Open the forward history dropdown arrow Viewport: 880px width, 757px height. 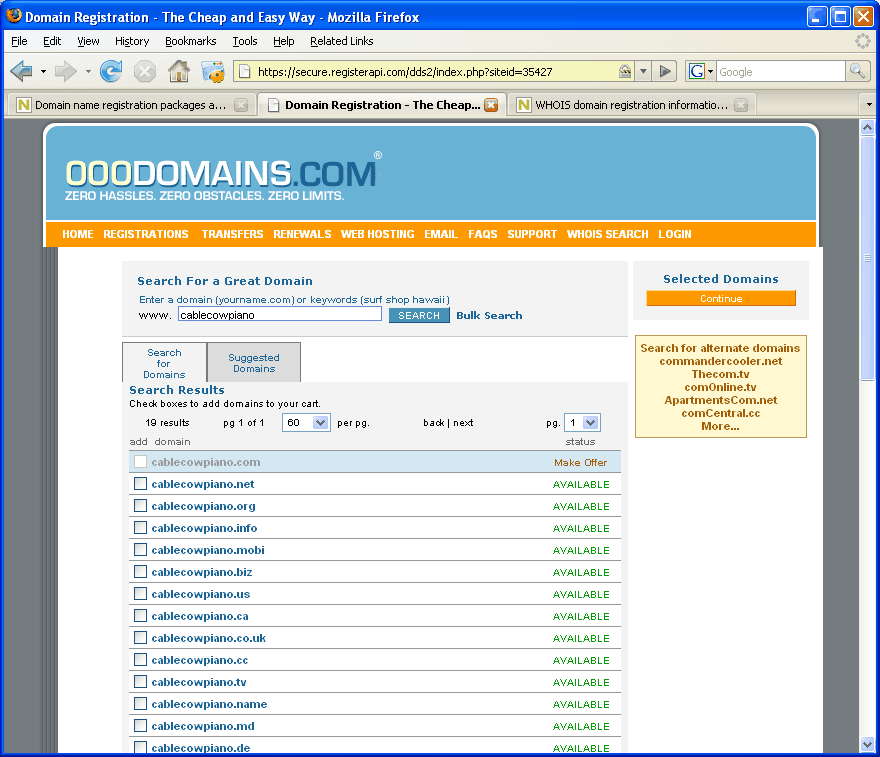pyautogui.click(x=88, y=71)
